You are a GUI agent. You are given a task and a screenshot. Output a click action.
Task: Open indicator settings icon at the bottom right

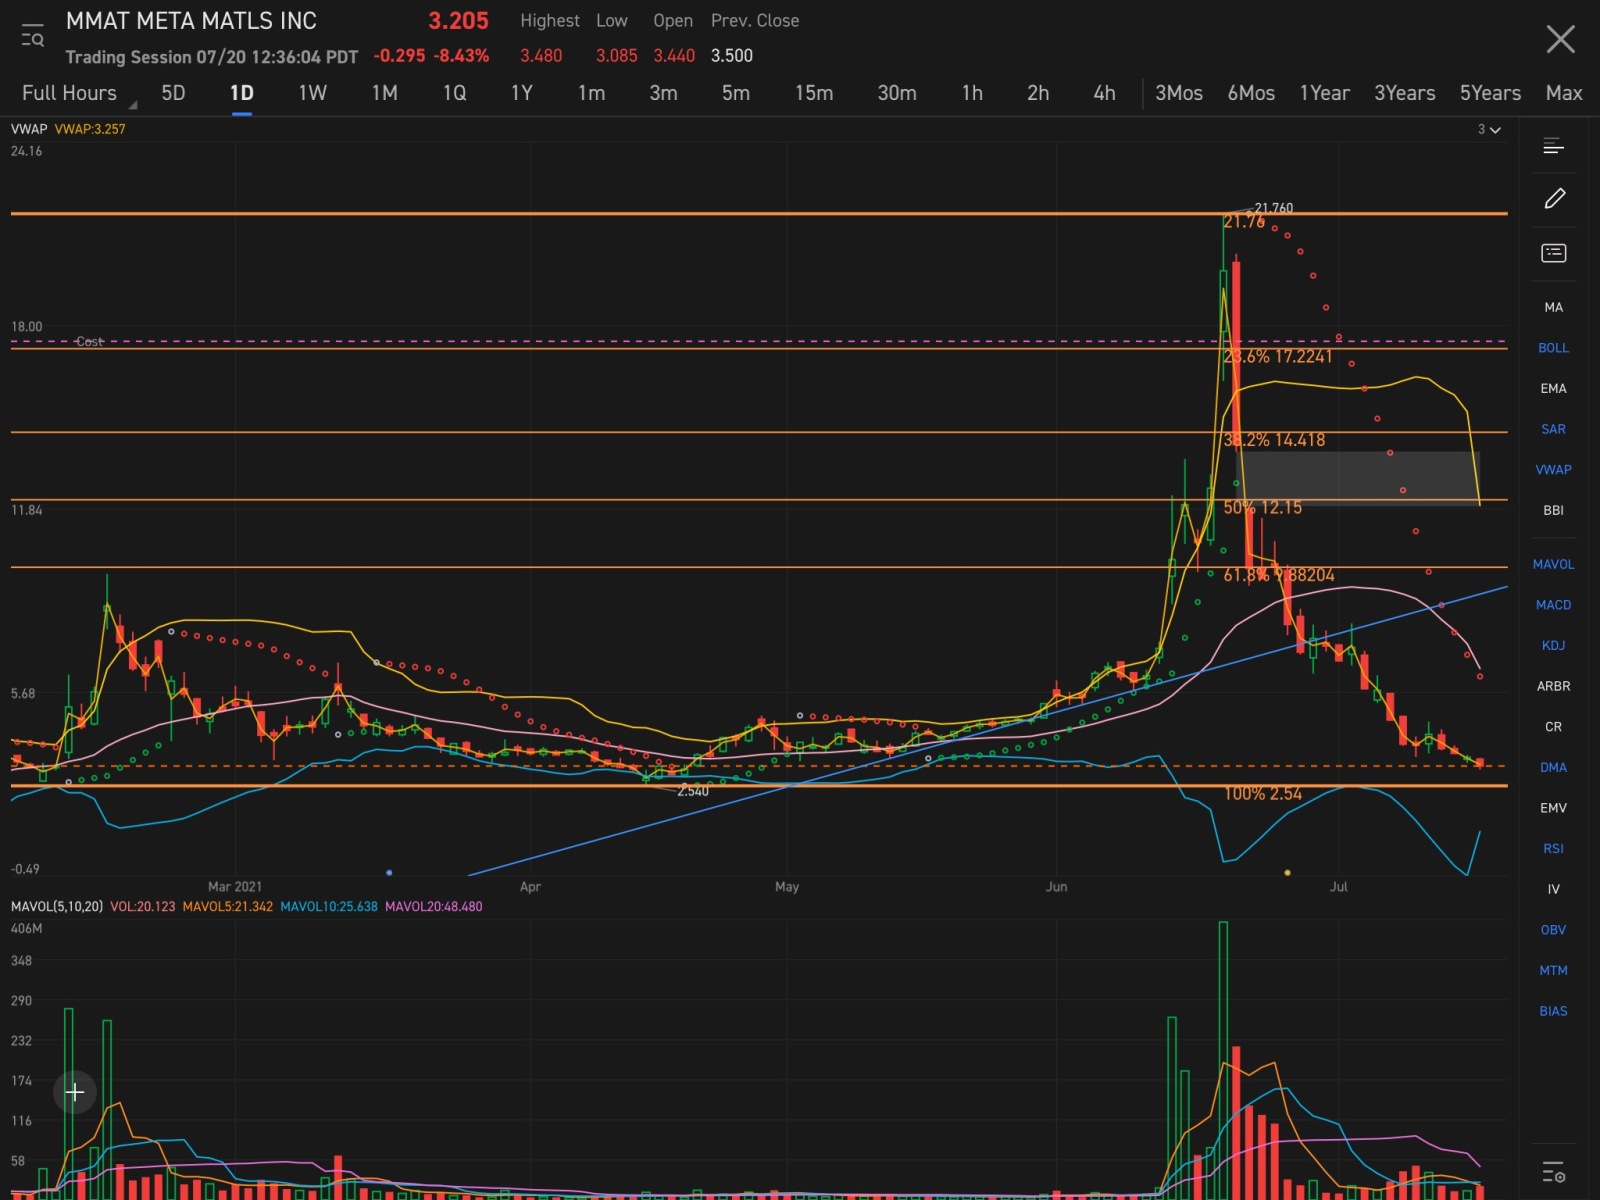(x=1553, y=1171)
